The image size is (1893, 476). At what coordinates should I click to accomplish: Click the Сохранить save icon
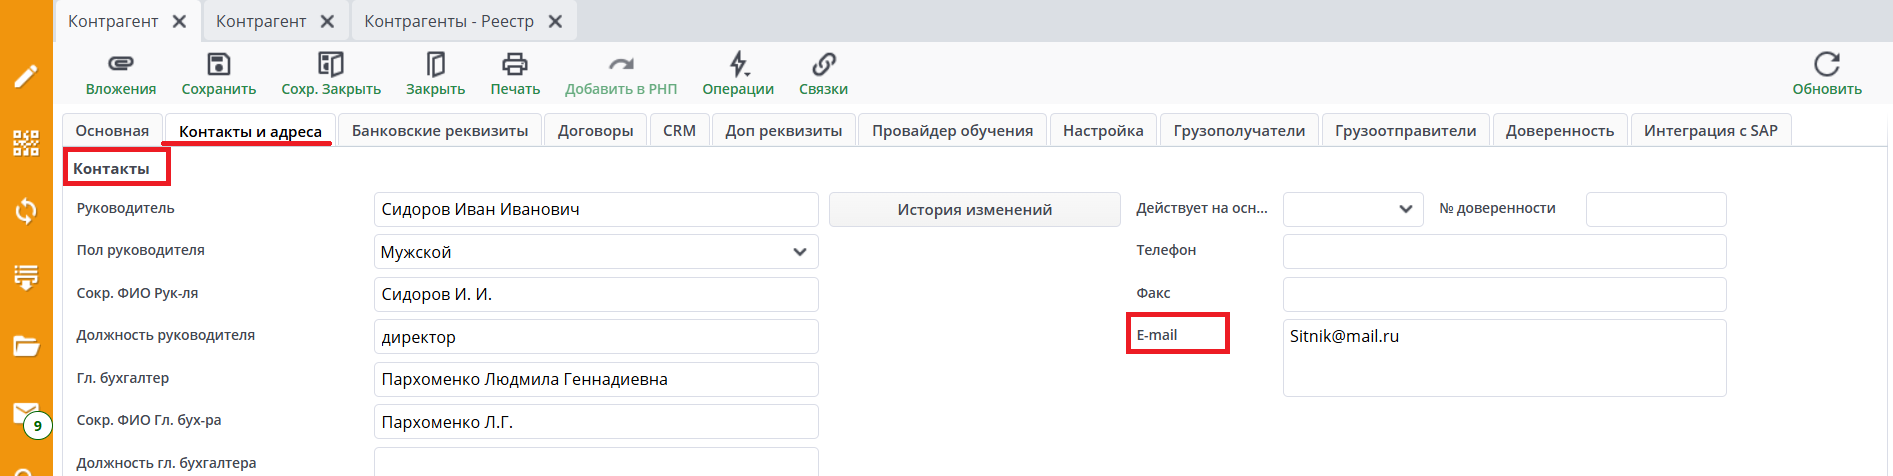click(218, 64)
